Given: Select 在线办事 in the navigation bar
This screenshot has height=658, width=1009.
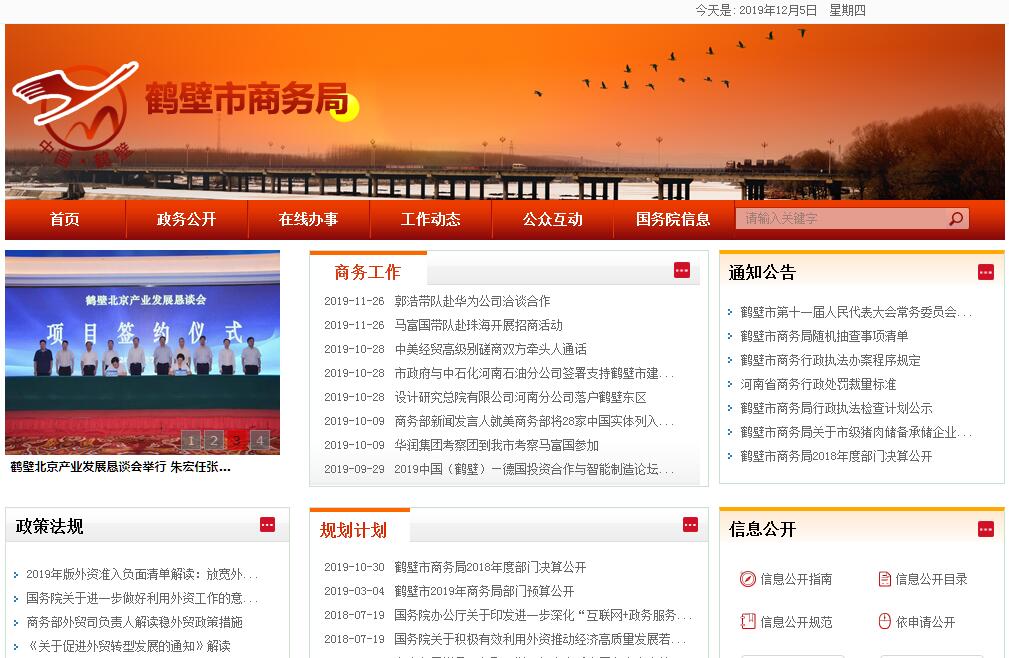Looking at the screenshot, I should [x=308, y=219].
